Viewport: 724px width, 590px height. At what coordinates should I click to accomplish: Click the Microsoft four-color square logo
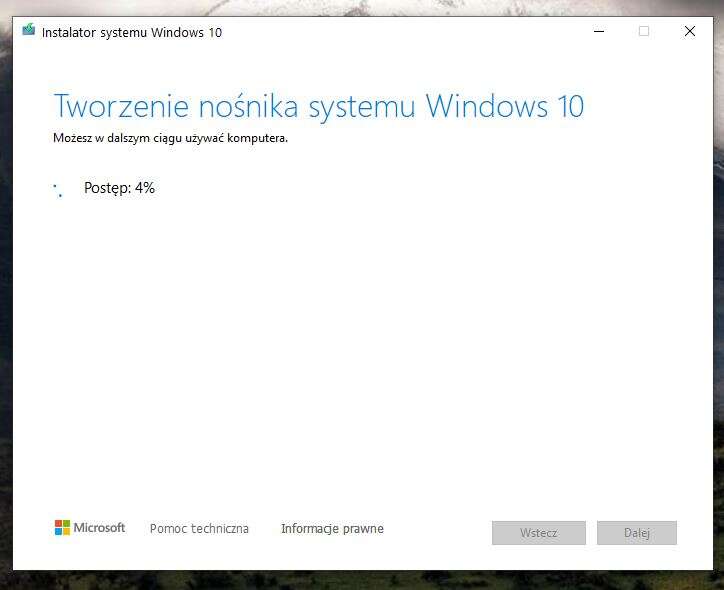(62, 528)
